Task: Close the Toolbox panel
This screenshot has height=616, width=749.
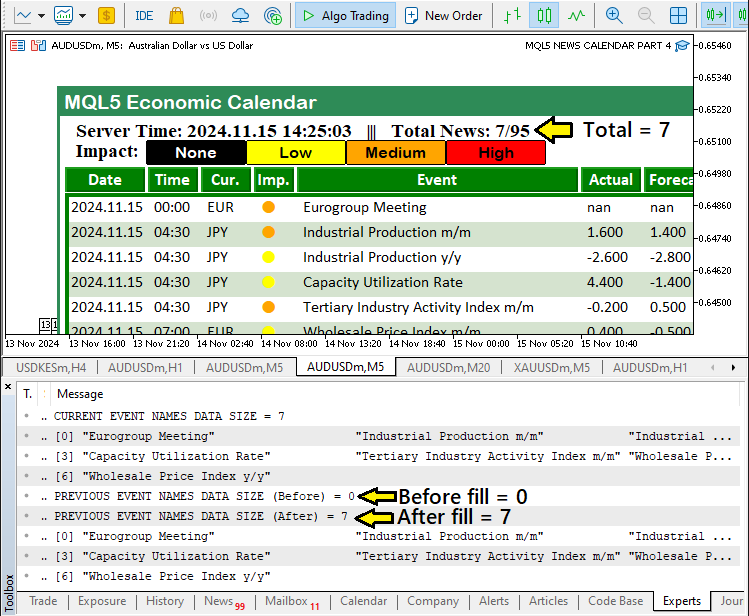Action: [x=8, y=387]
